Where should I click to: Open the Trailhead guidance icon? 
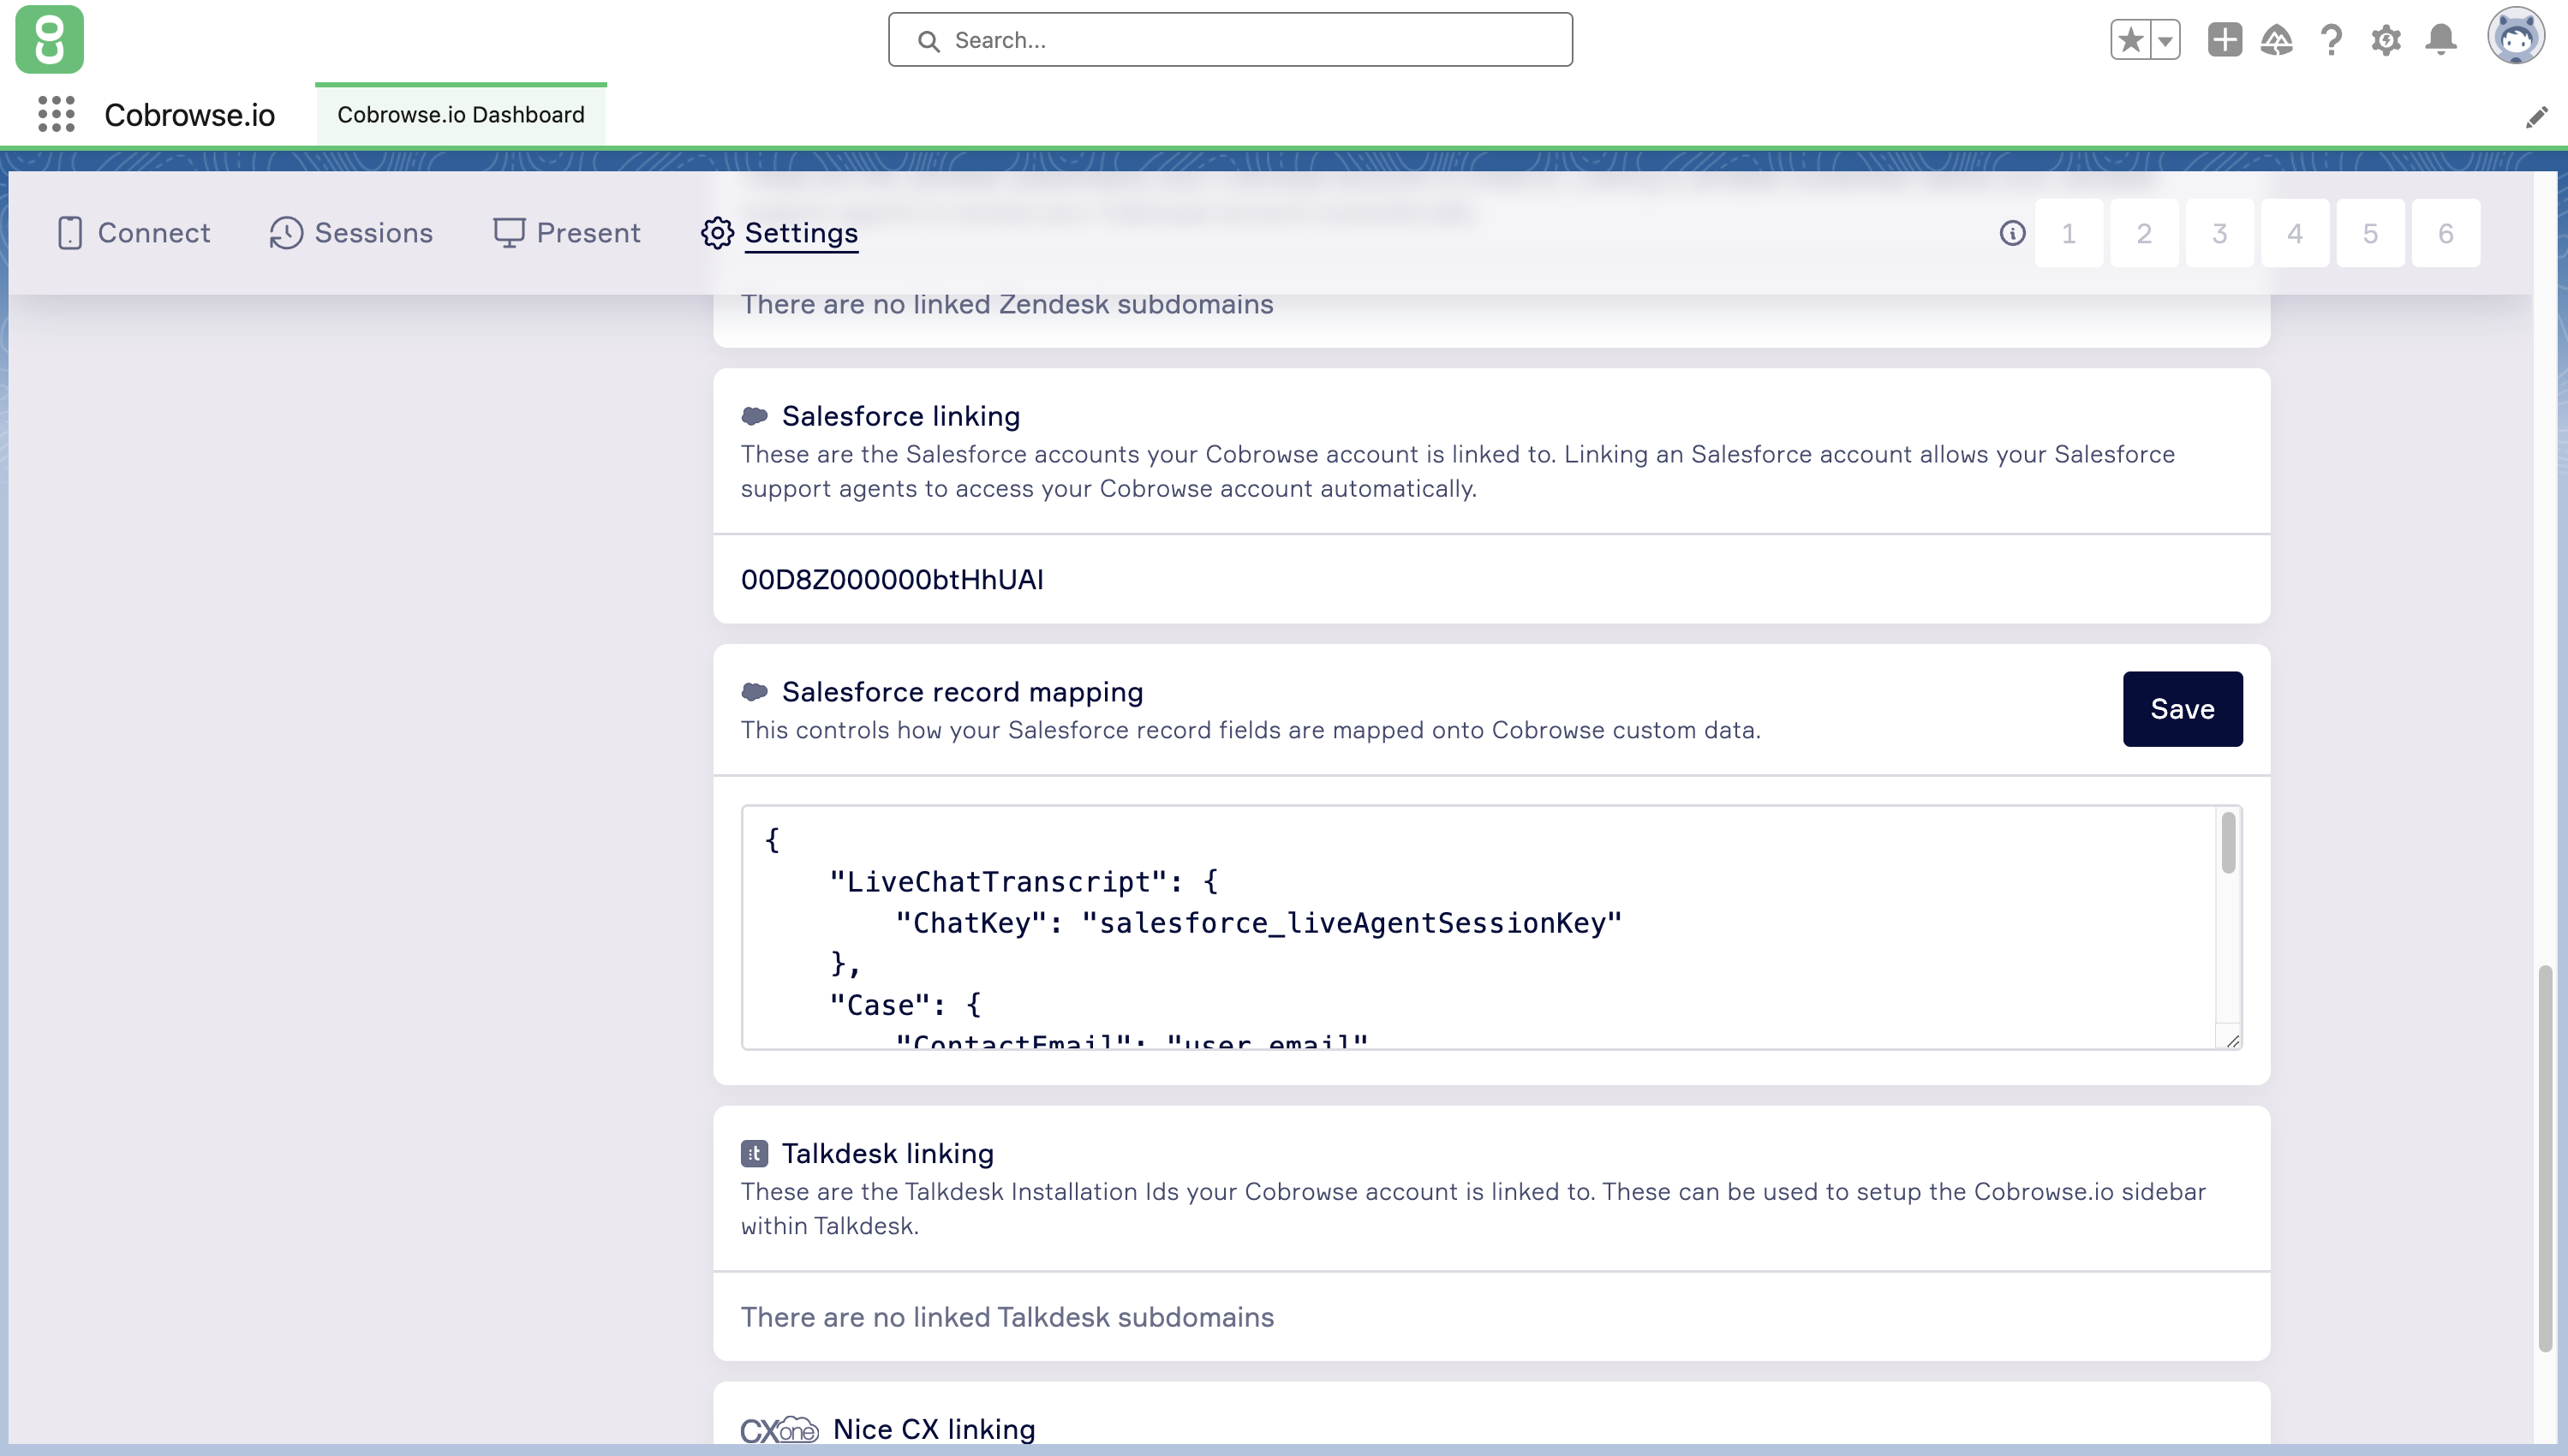(x=2277, y=40)
